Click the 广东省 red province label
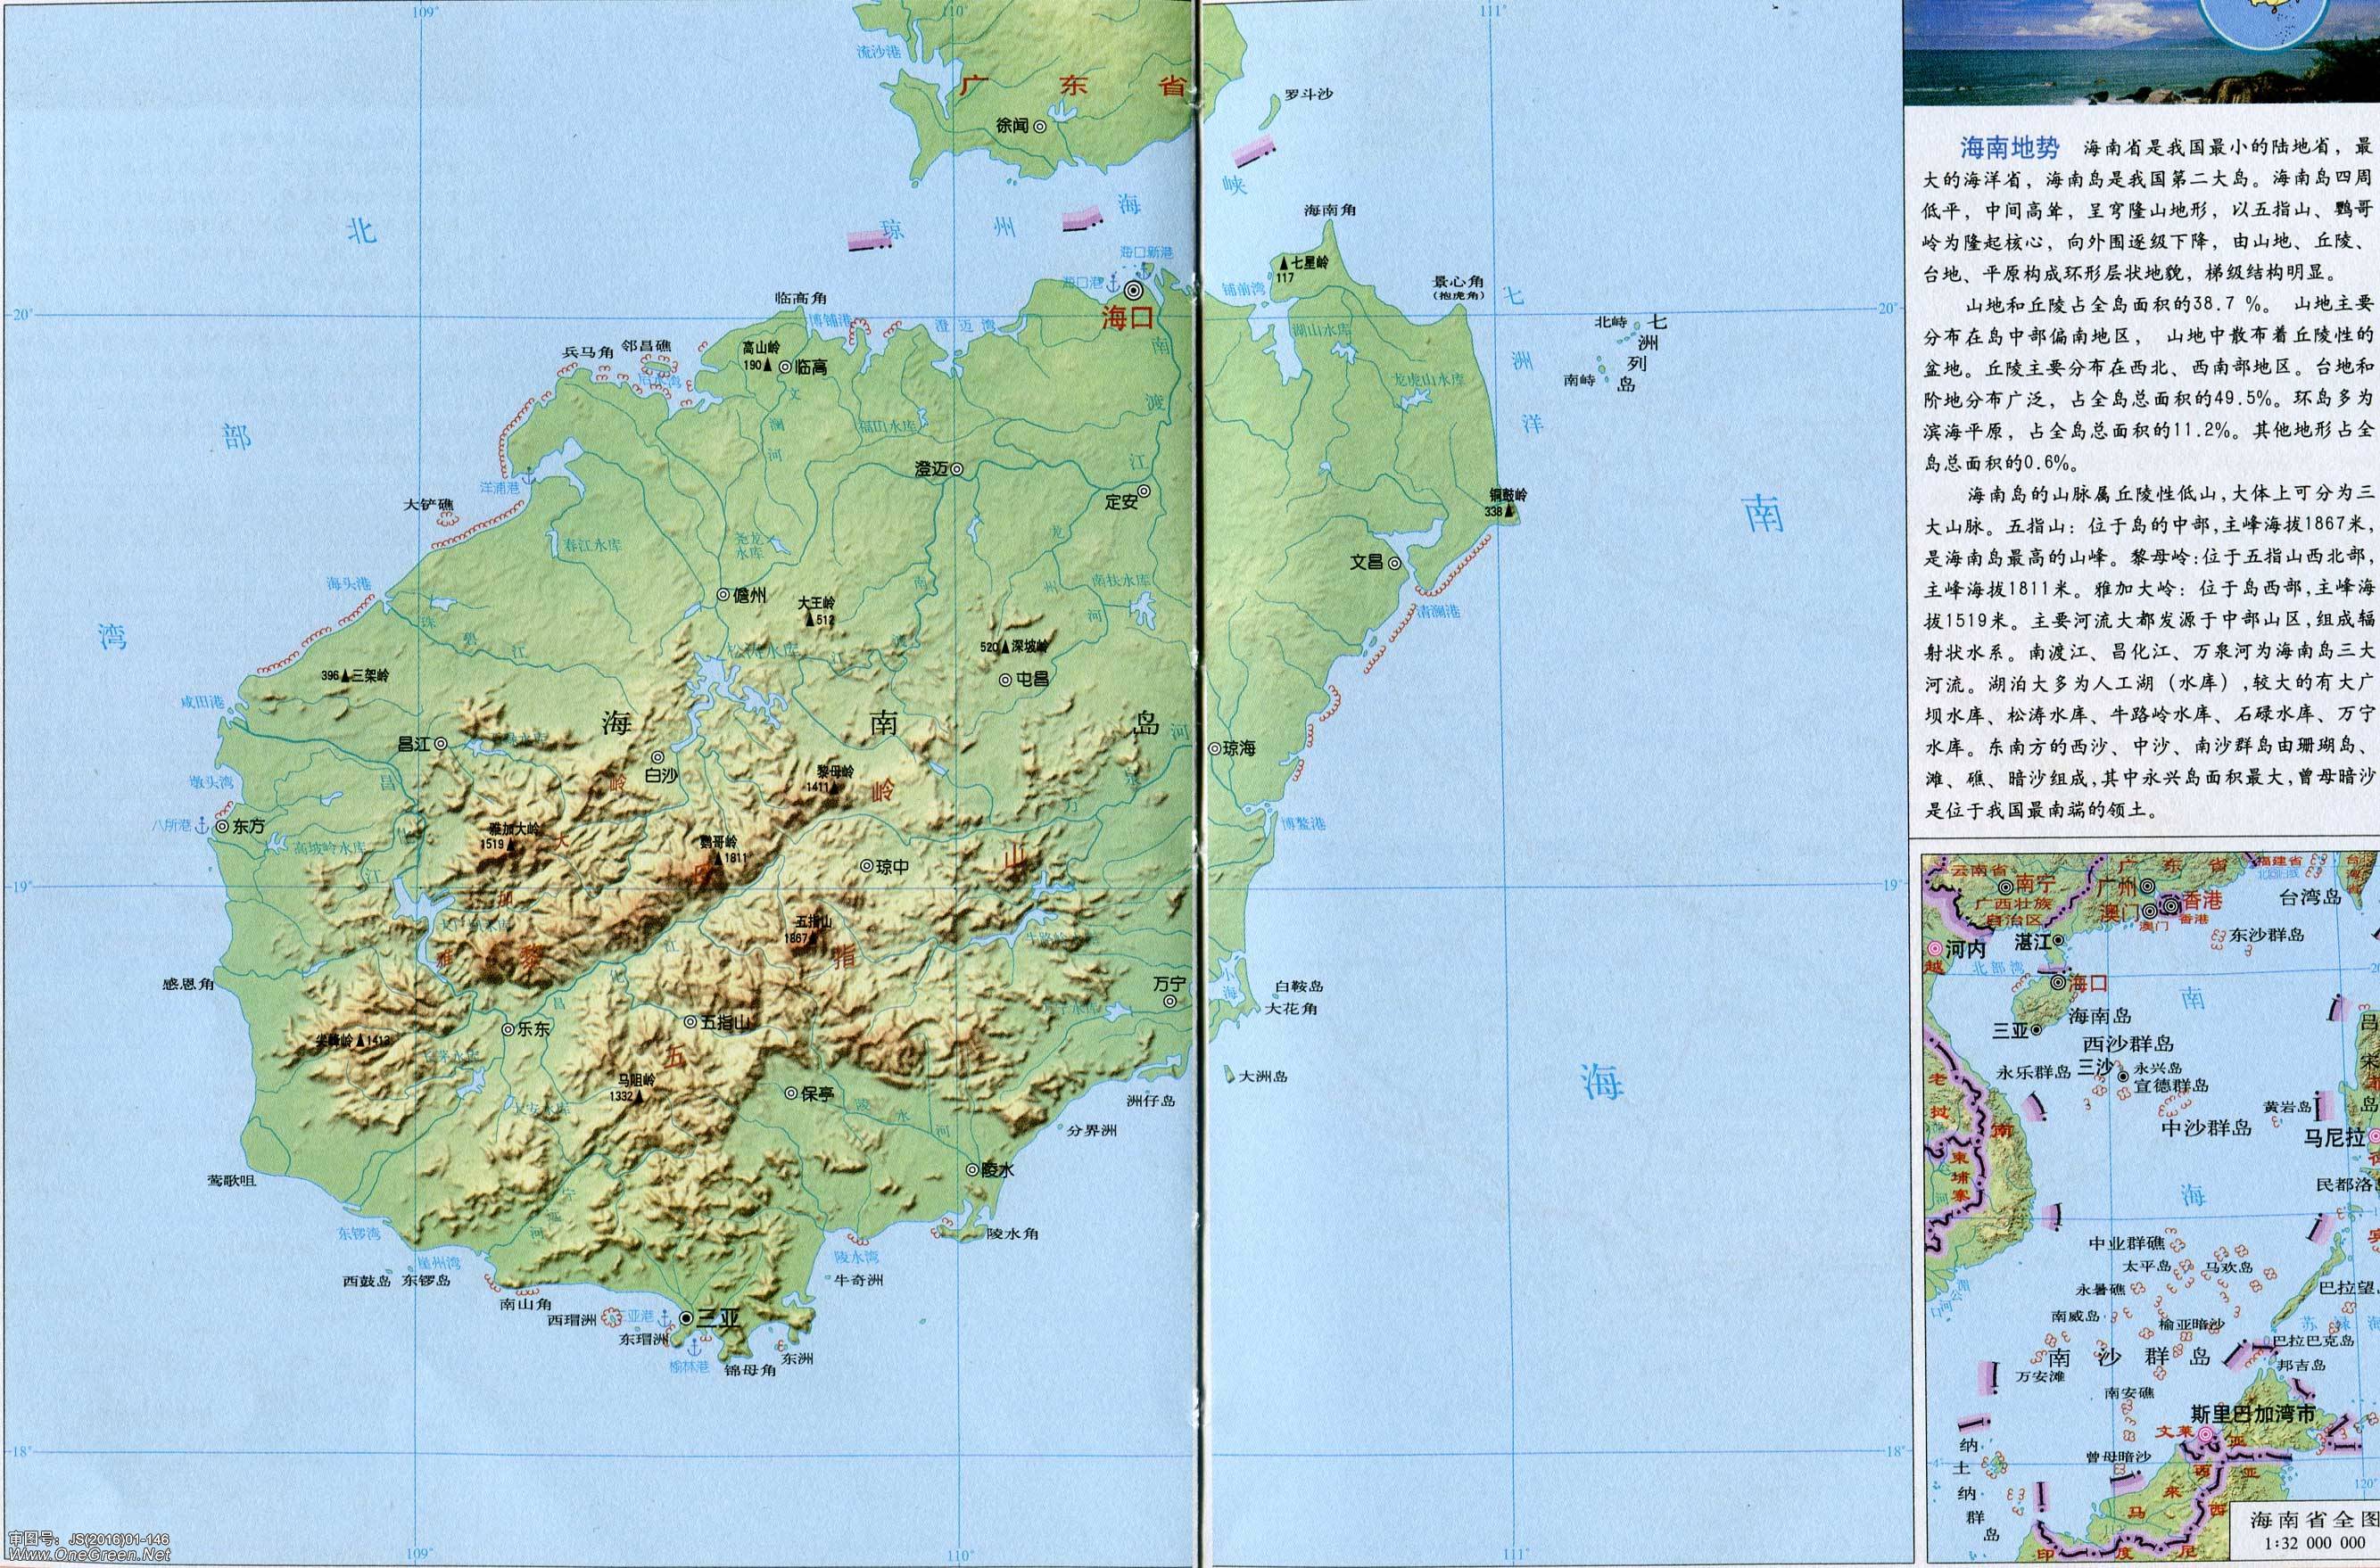The width and height of the screenshot is (2380, 1568). pos(1073,86)
